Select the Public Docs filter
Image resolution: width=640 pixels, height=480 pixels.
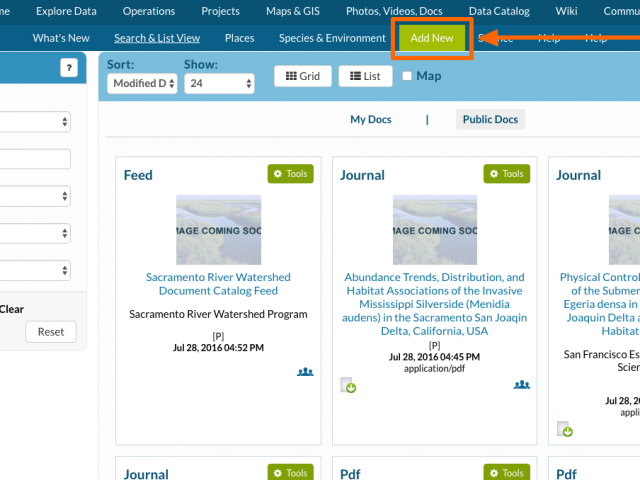[491, 120]
